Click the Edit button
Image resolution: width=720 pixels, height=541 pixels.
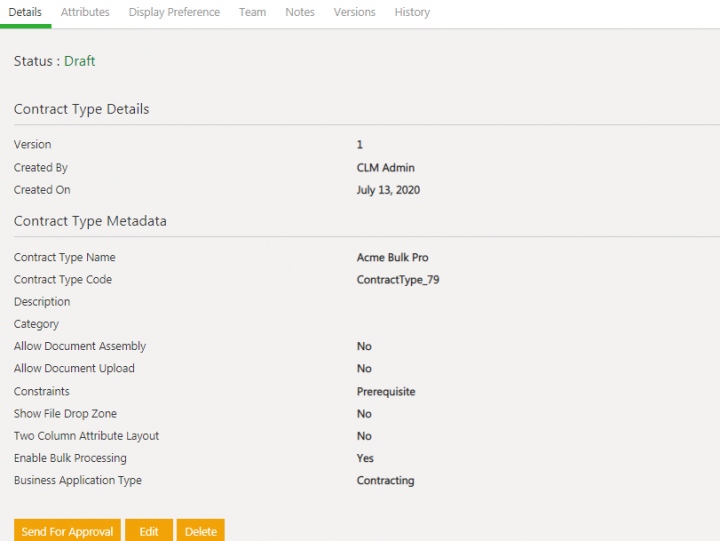click(x=149, y=530)
